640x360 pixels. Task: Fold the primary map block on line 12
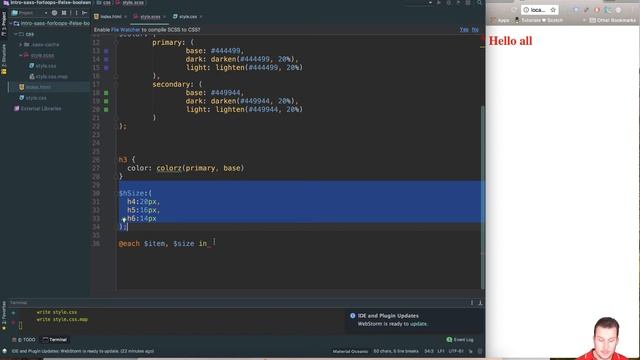pyautogui.click(x=116, y=42)
